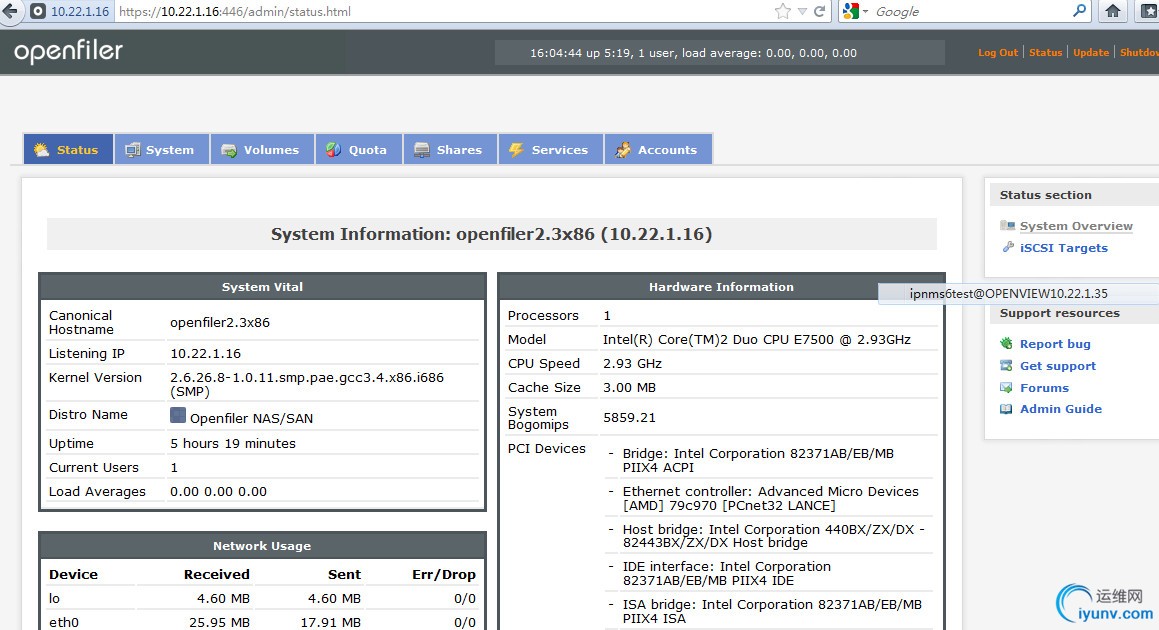Click the Get support link
The height and width of the screenshot is (630, 1159).
coord(1057,366)
